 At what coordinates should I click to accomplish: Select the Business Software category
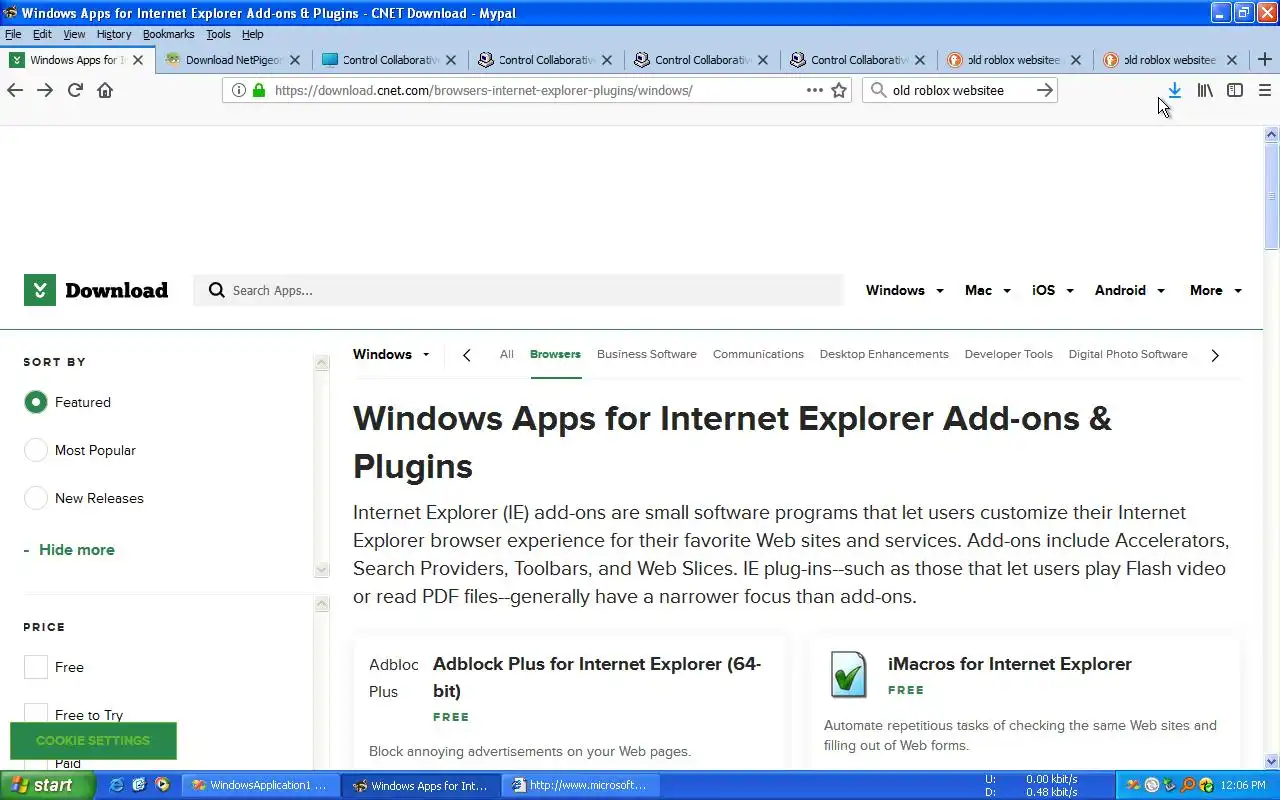pos(647,354)
